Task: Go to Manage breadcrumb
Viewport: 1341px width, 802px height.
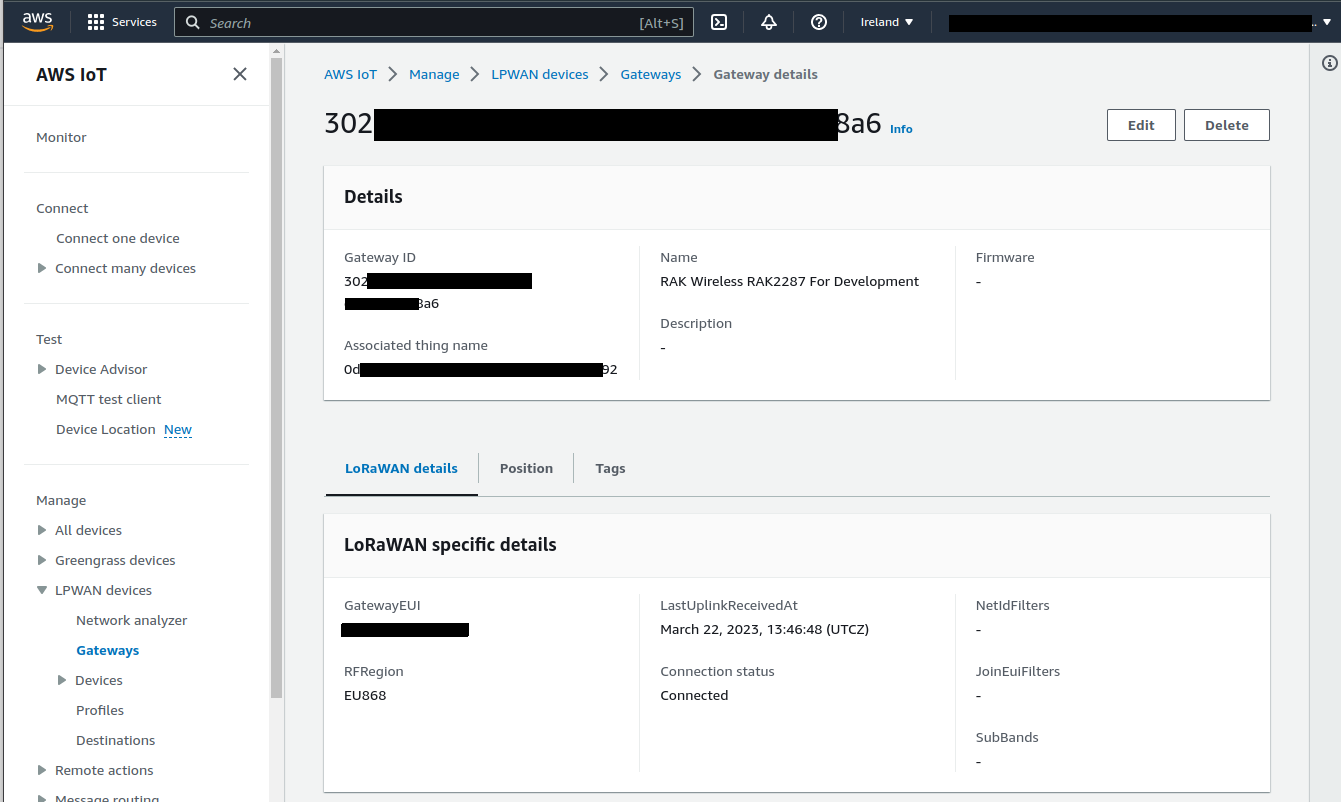Action: click(x=434, y=74)
